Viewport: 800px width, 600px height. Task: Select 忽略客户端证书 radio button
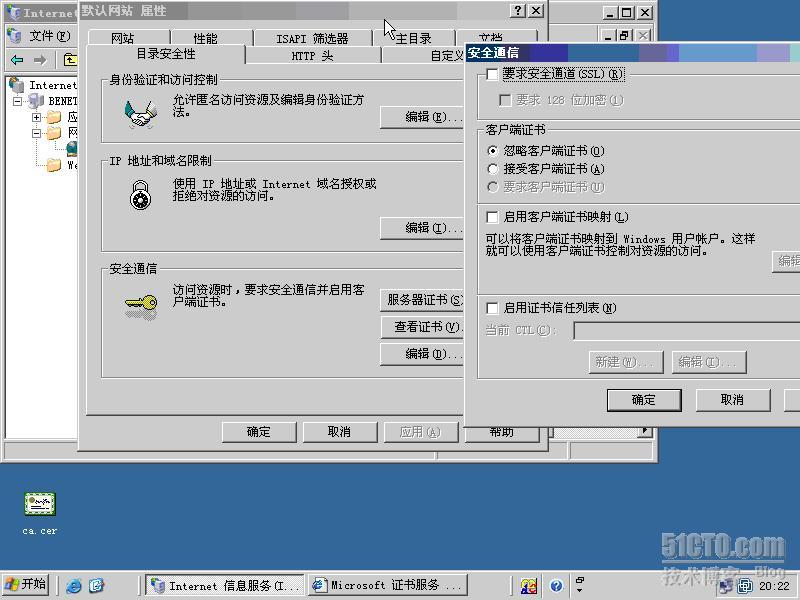[492, 151]
